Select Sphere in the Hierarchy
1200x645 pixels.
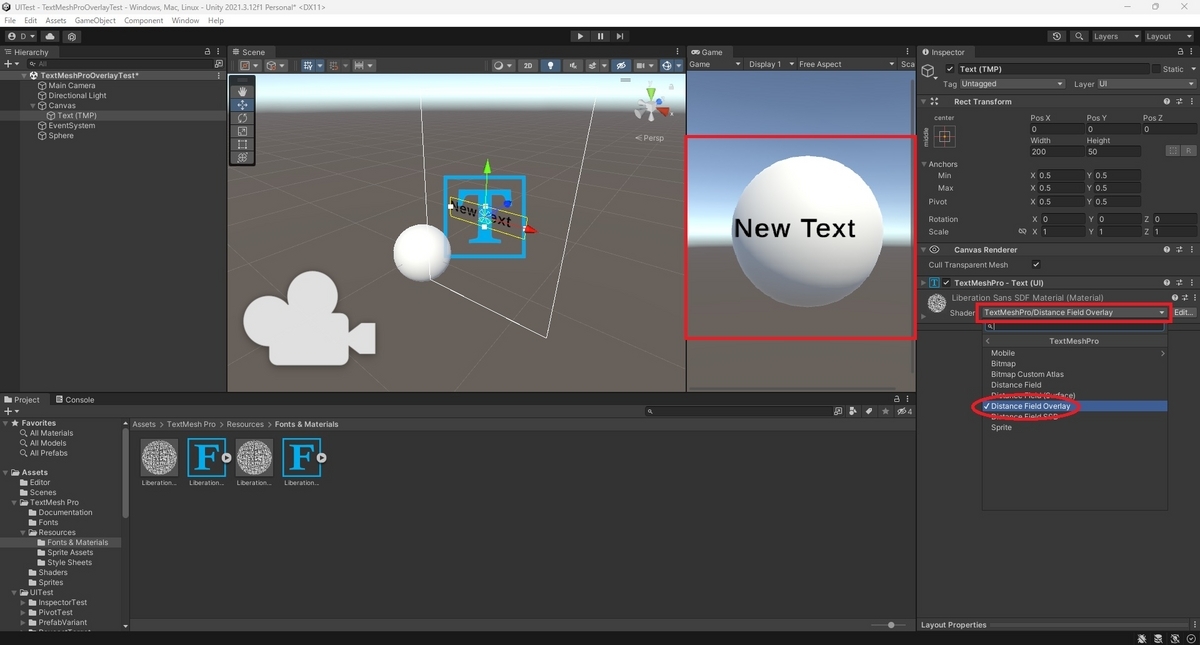[x=61, y=135]
